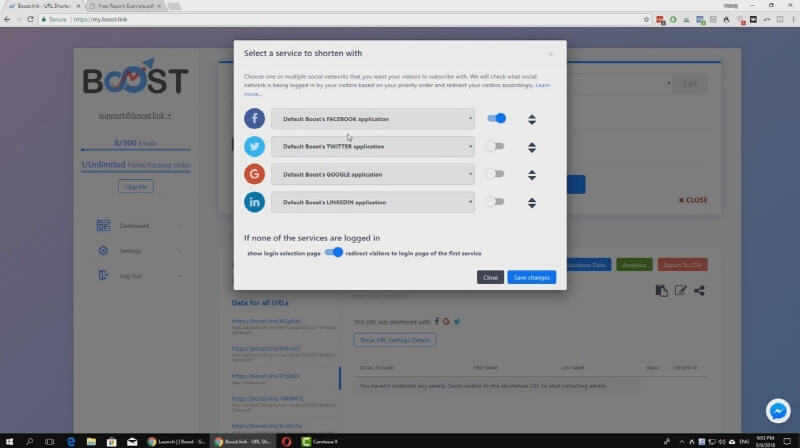Open the Mail app from taskbar
Viewport: 800px width, 448px height.
132,441
